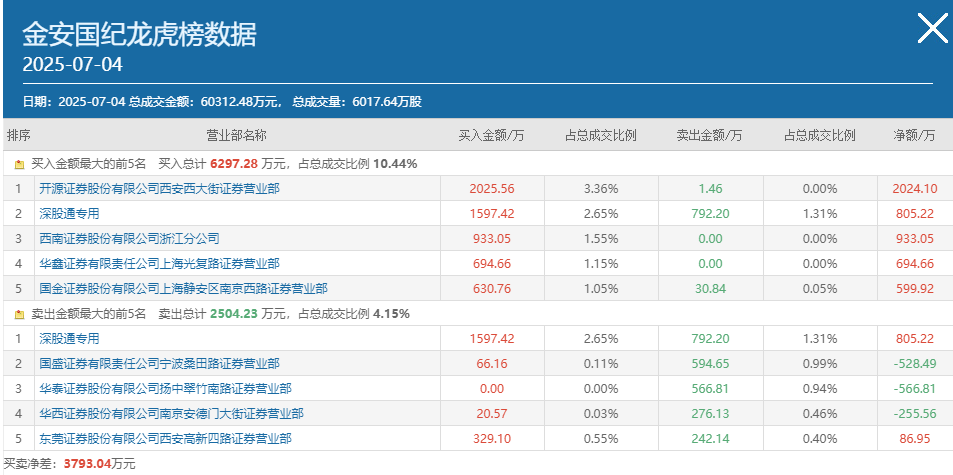The width and height of the screenshot is (953, 475).
Task: Click the 1.55% ratio cell
Action: (x=600, y=239)
